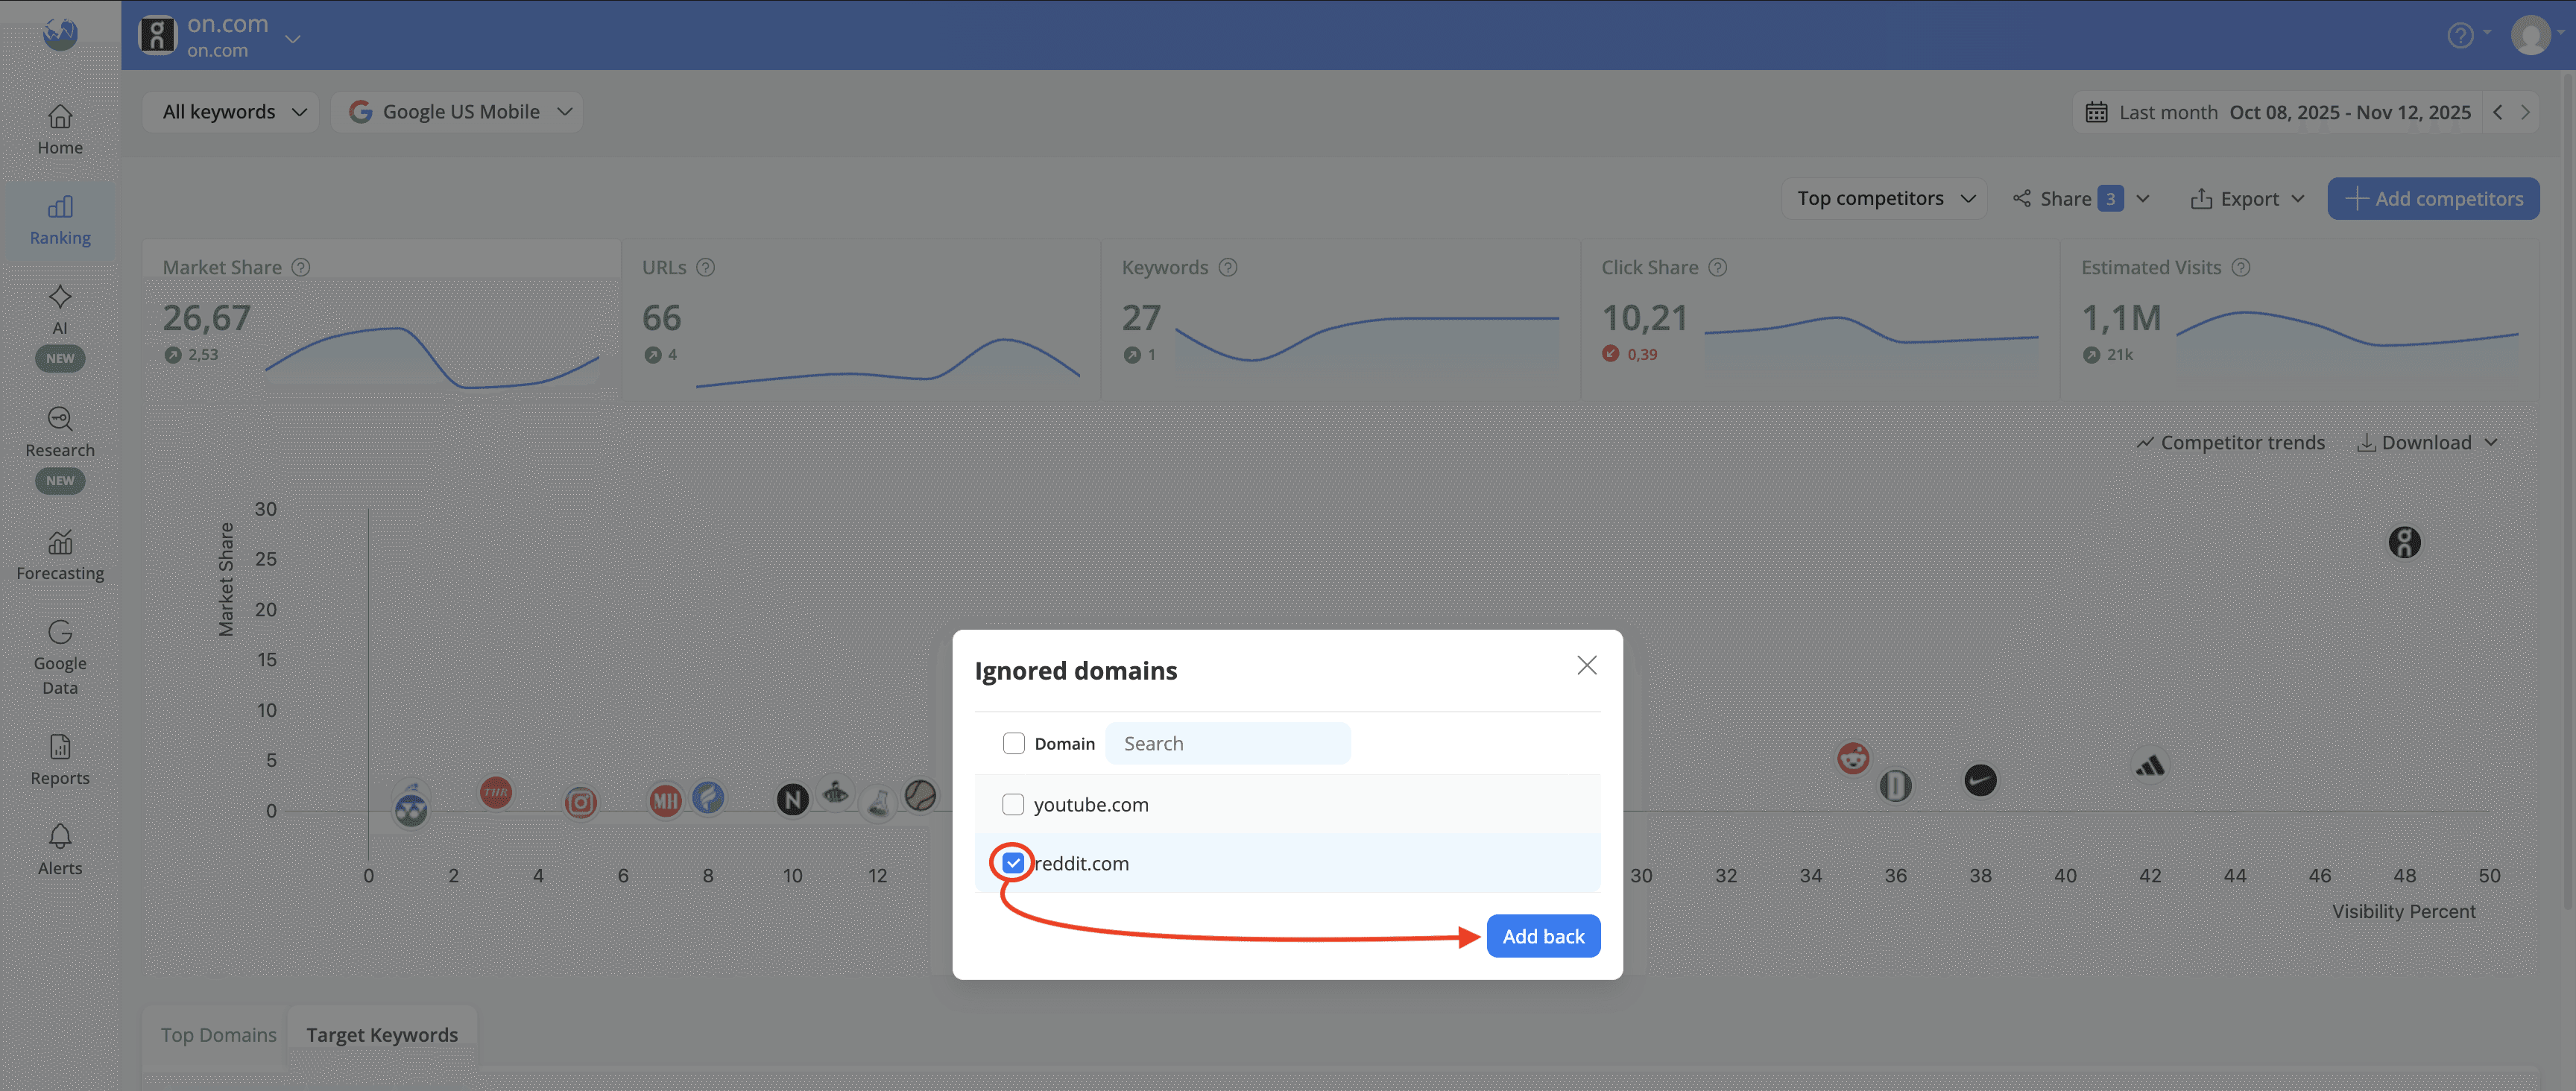This screenshot has height=1091, width=2576.
Task: Click the Add back button
Action: (x=1543, y=936)
